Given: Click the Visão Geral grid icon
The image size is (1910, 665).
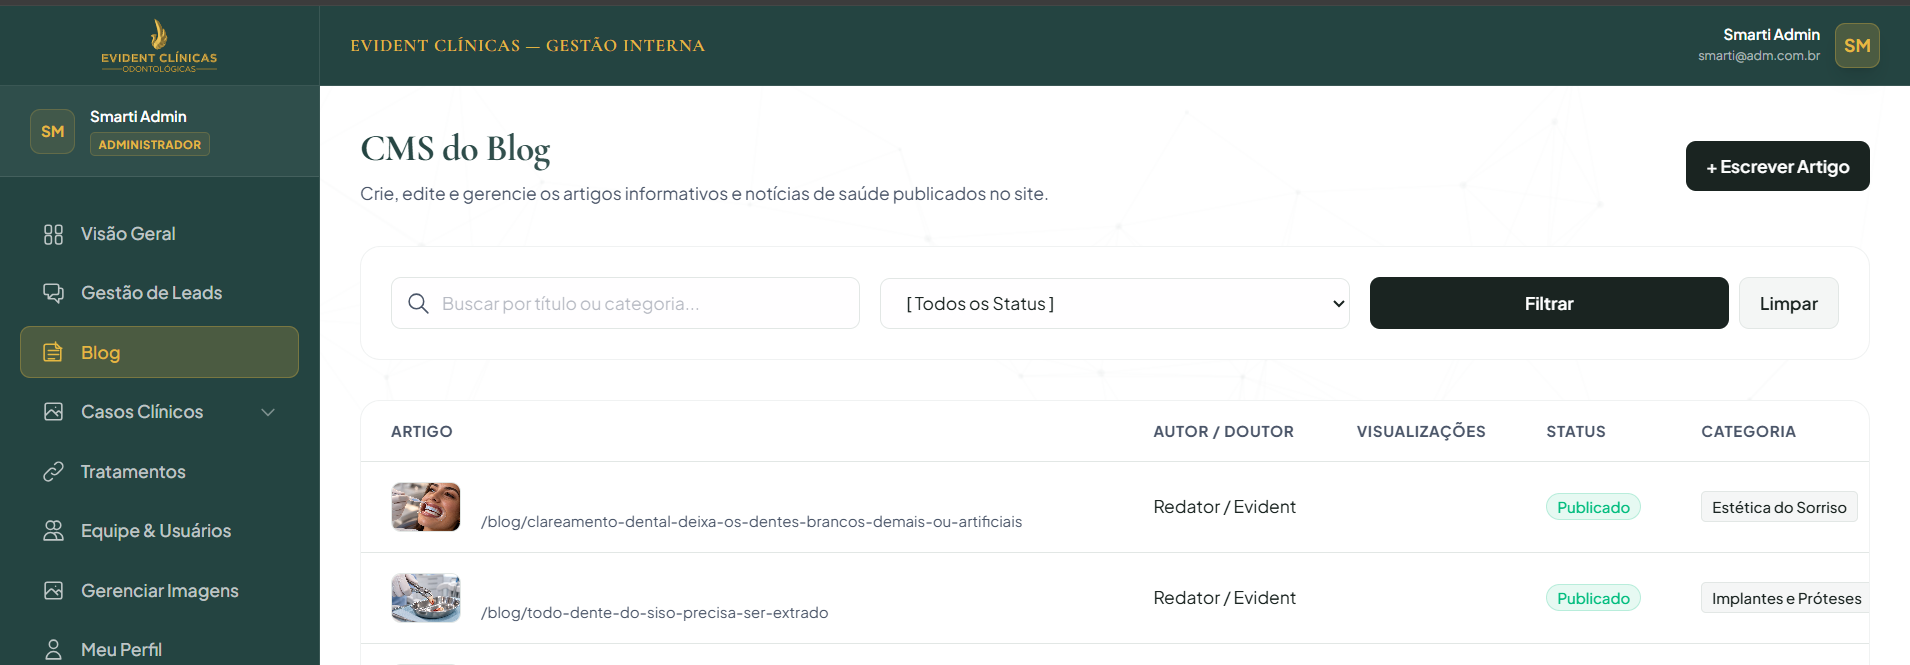Looking at the screenshot, I should click(x=53, y=234).
